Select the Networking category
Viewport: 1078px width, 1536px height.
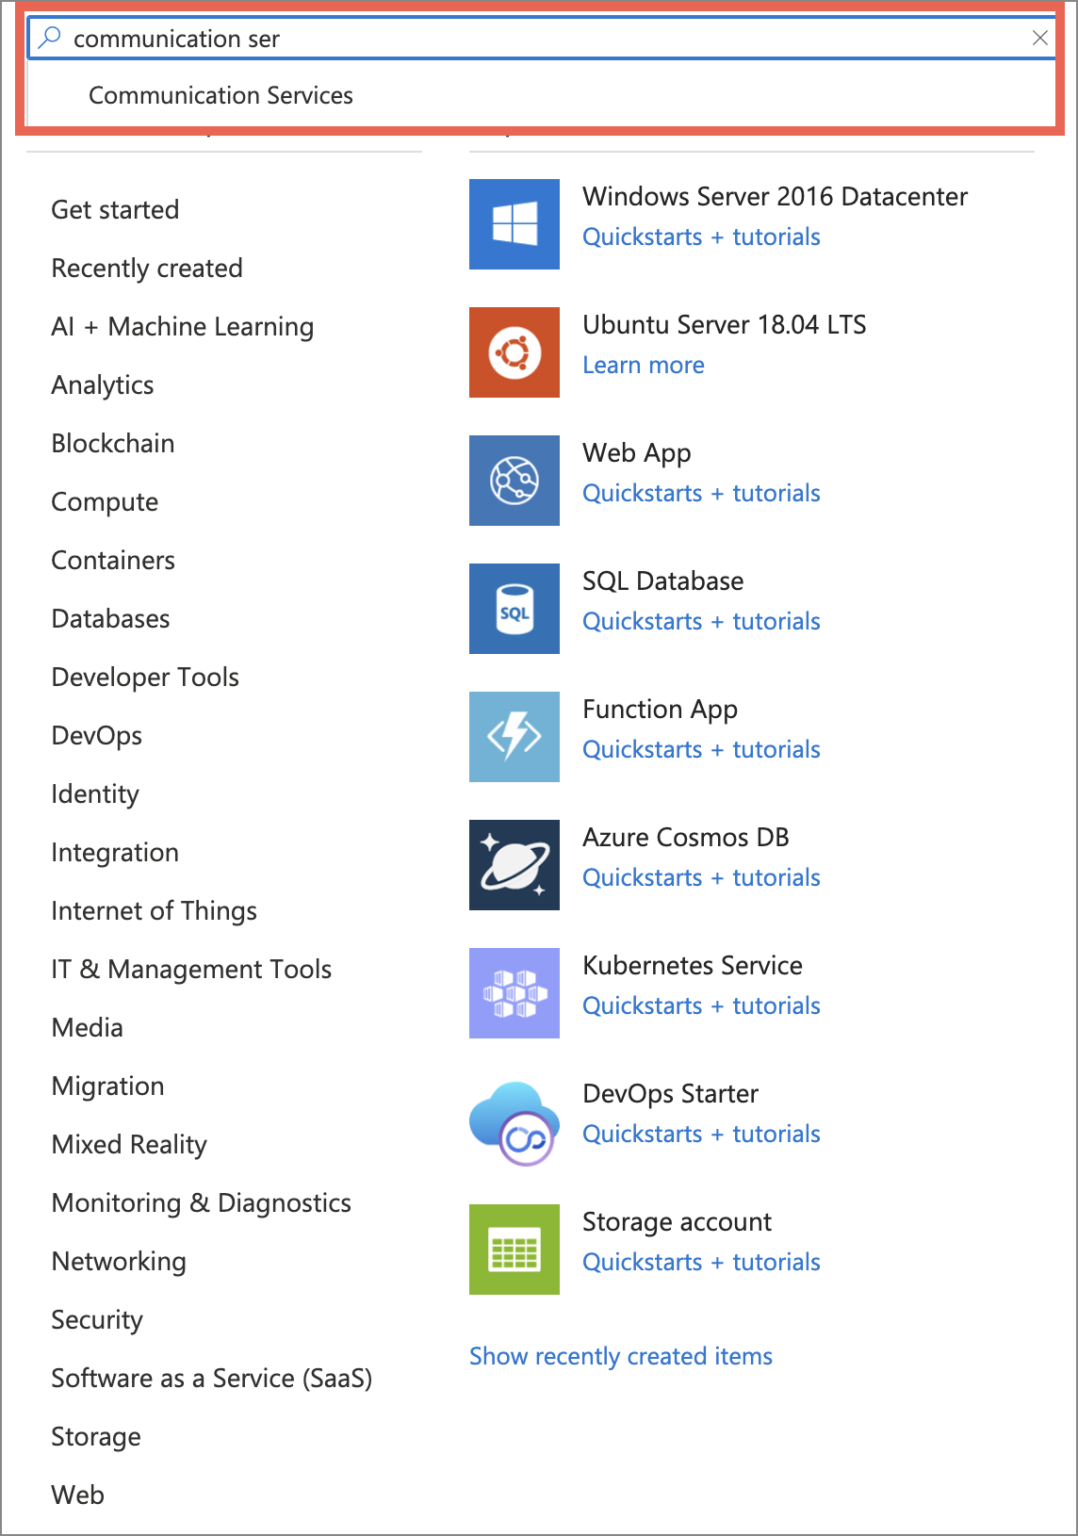pos(118,1261)
